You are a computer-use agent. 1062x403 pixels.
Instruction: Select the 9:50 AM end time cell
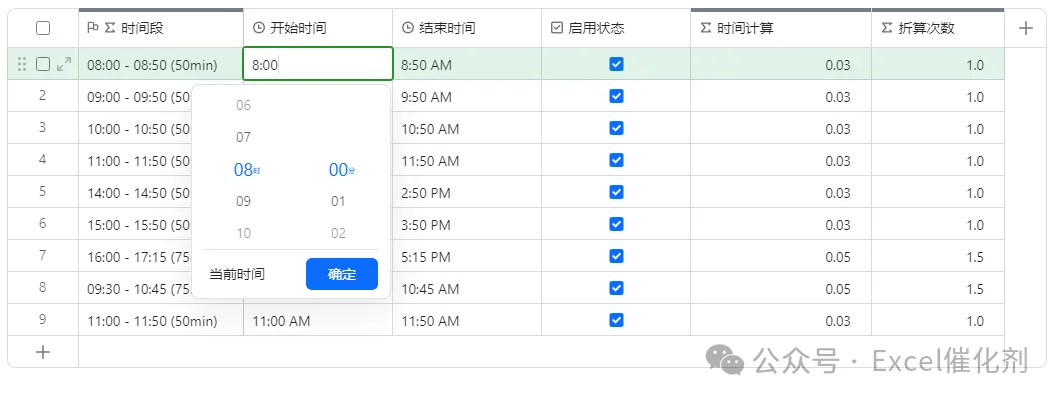pos(467,96)
